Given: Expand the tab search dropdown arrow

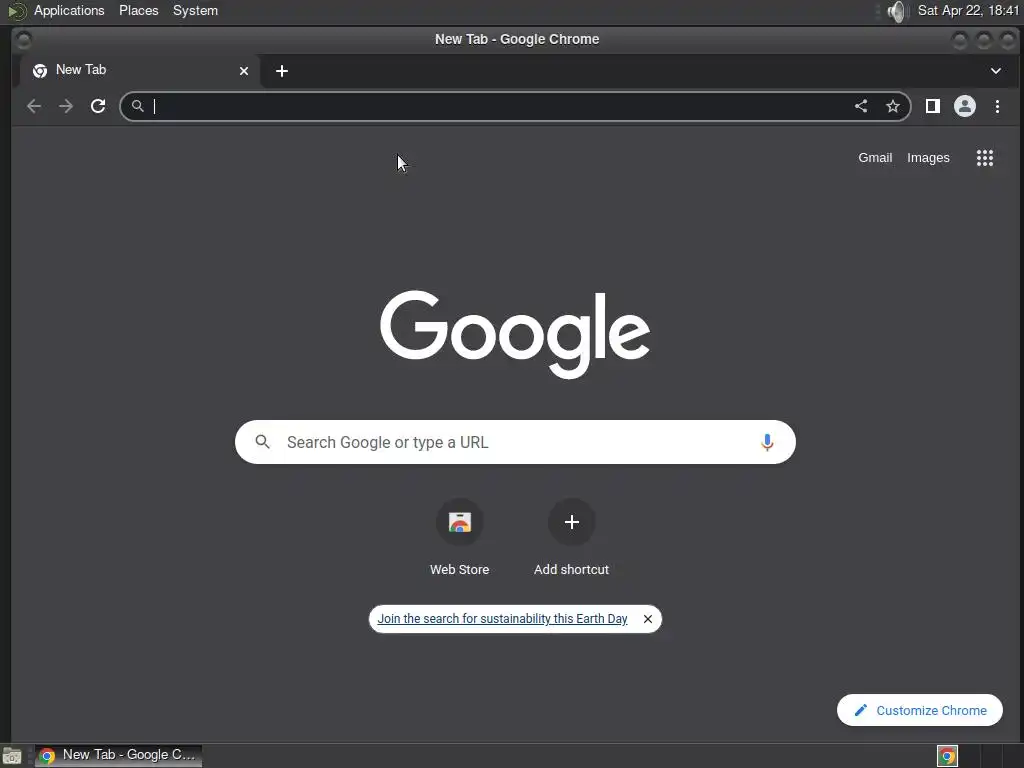Looking at the screenshot, I should click(996, 71).
